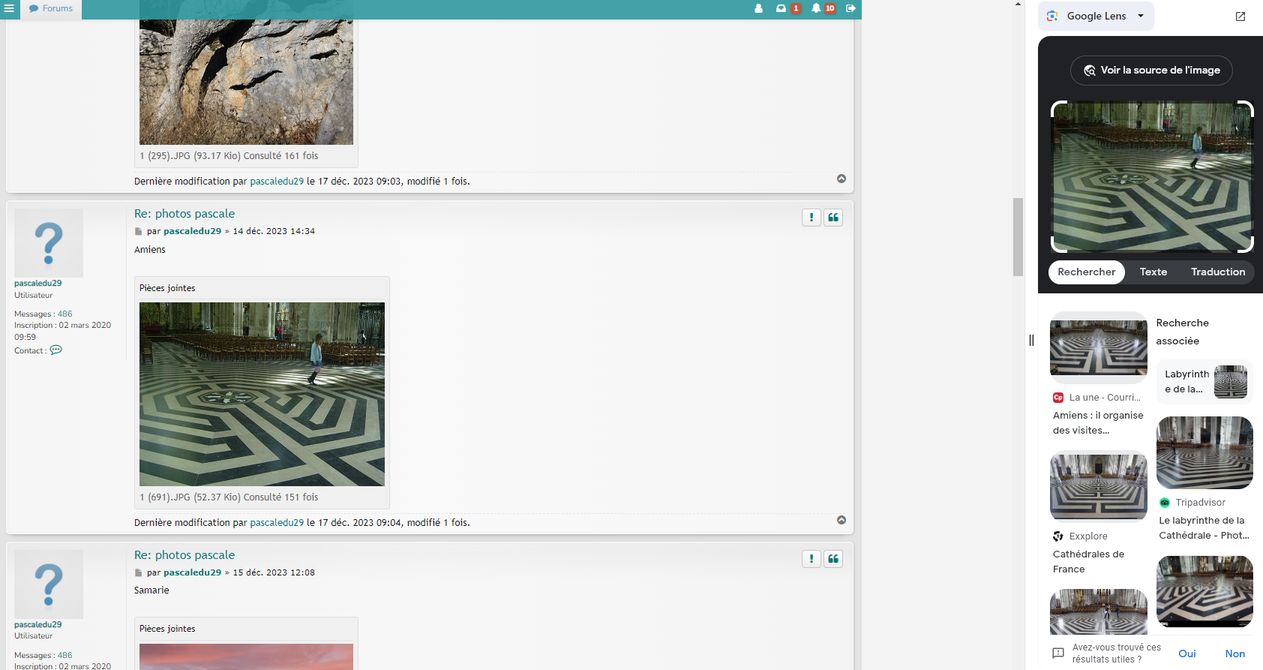Click the page vertical scrollbar thumb
The image size is (1263, 670).
click(1018, 237)
